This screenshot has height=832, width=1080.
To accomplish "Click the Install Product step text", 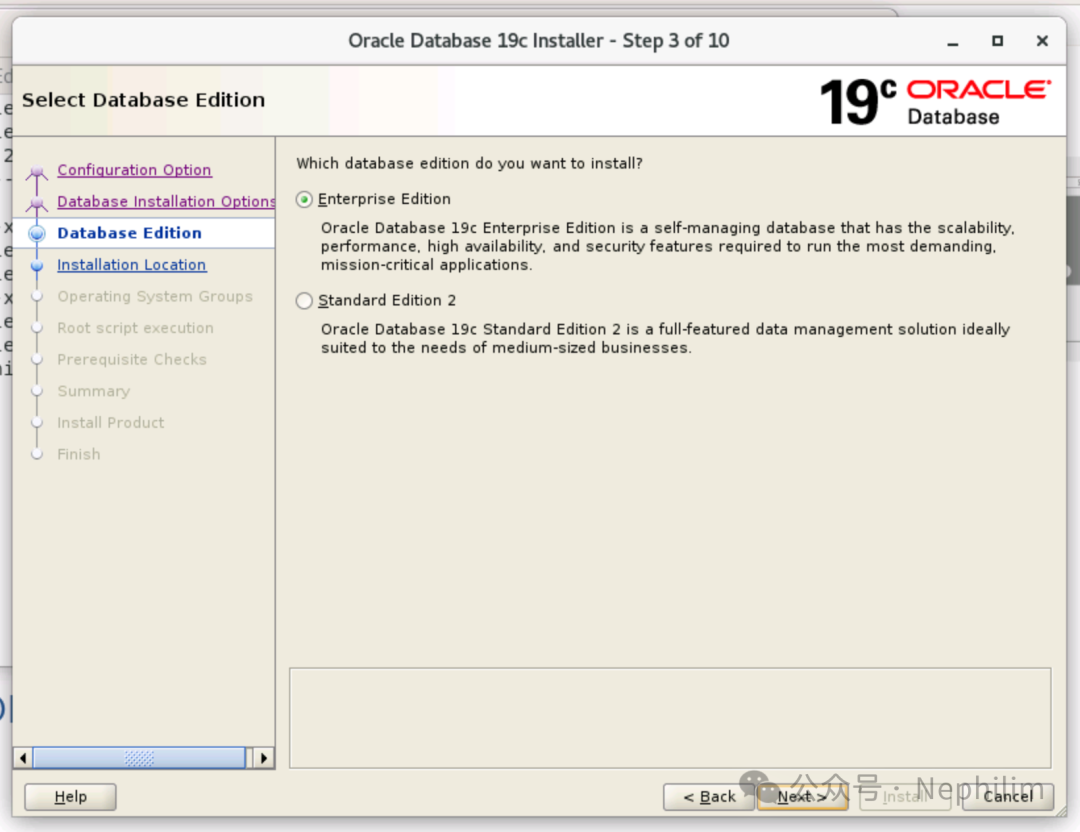I will [110, 423].
